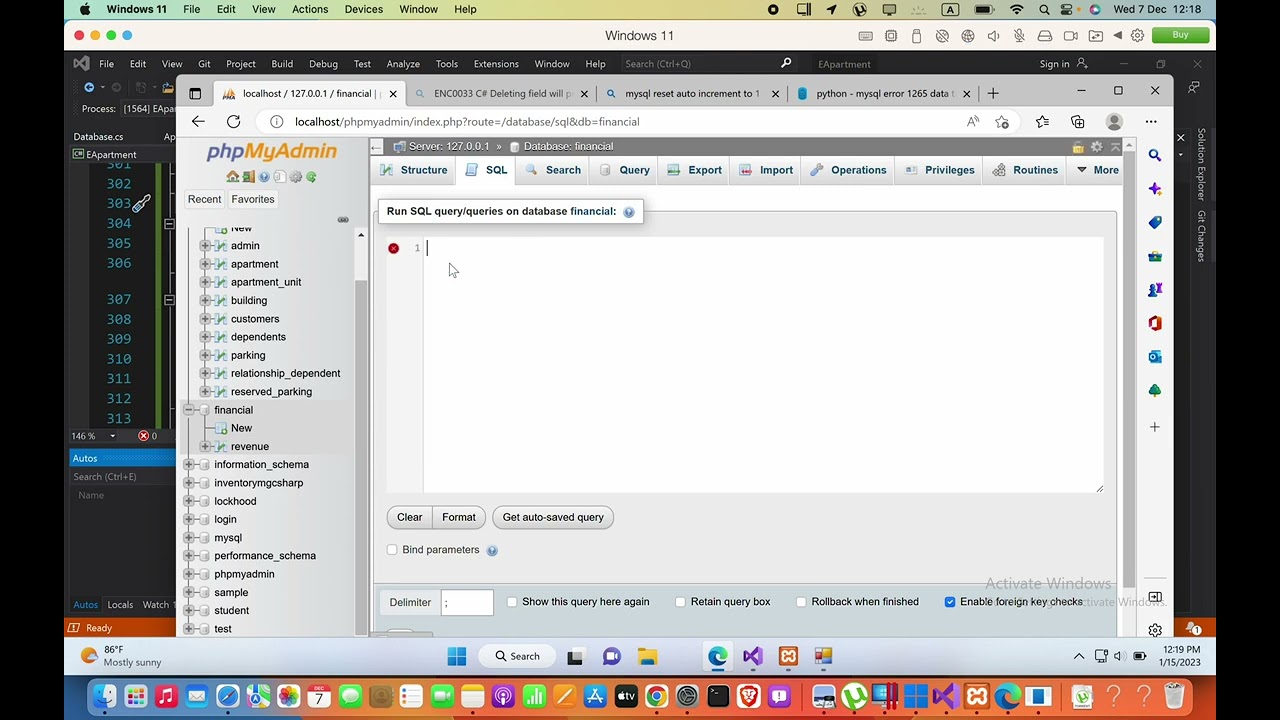Open the Import tab
The height and width of the screenshot is (720, 1280).
[x=766, y=170]
